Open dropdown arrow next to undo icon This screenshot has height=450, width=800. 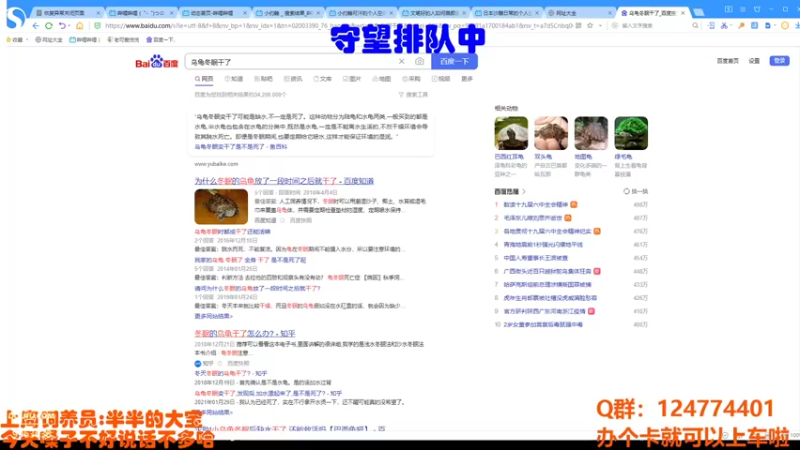[70, 26]
